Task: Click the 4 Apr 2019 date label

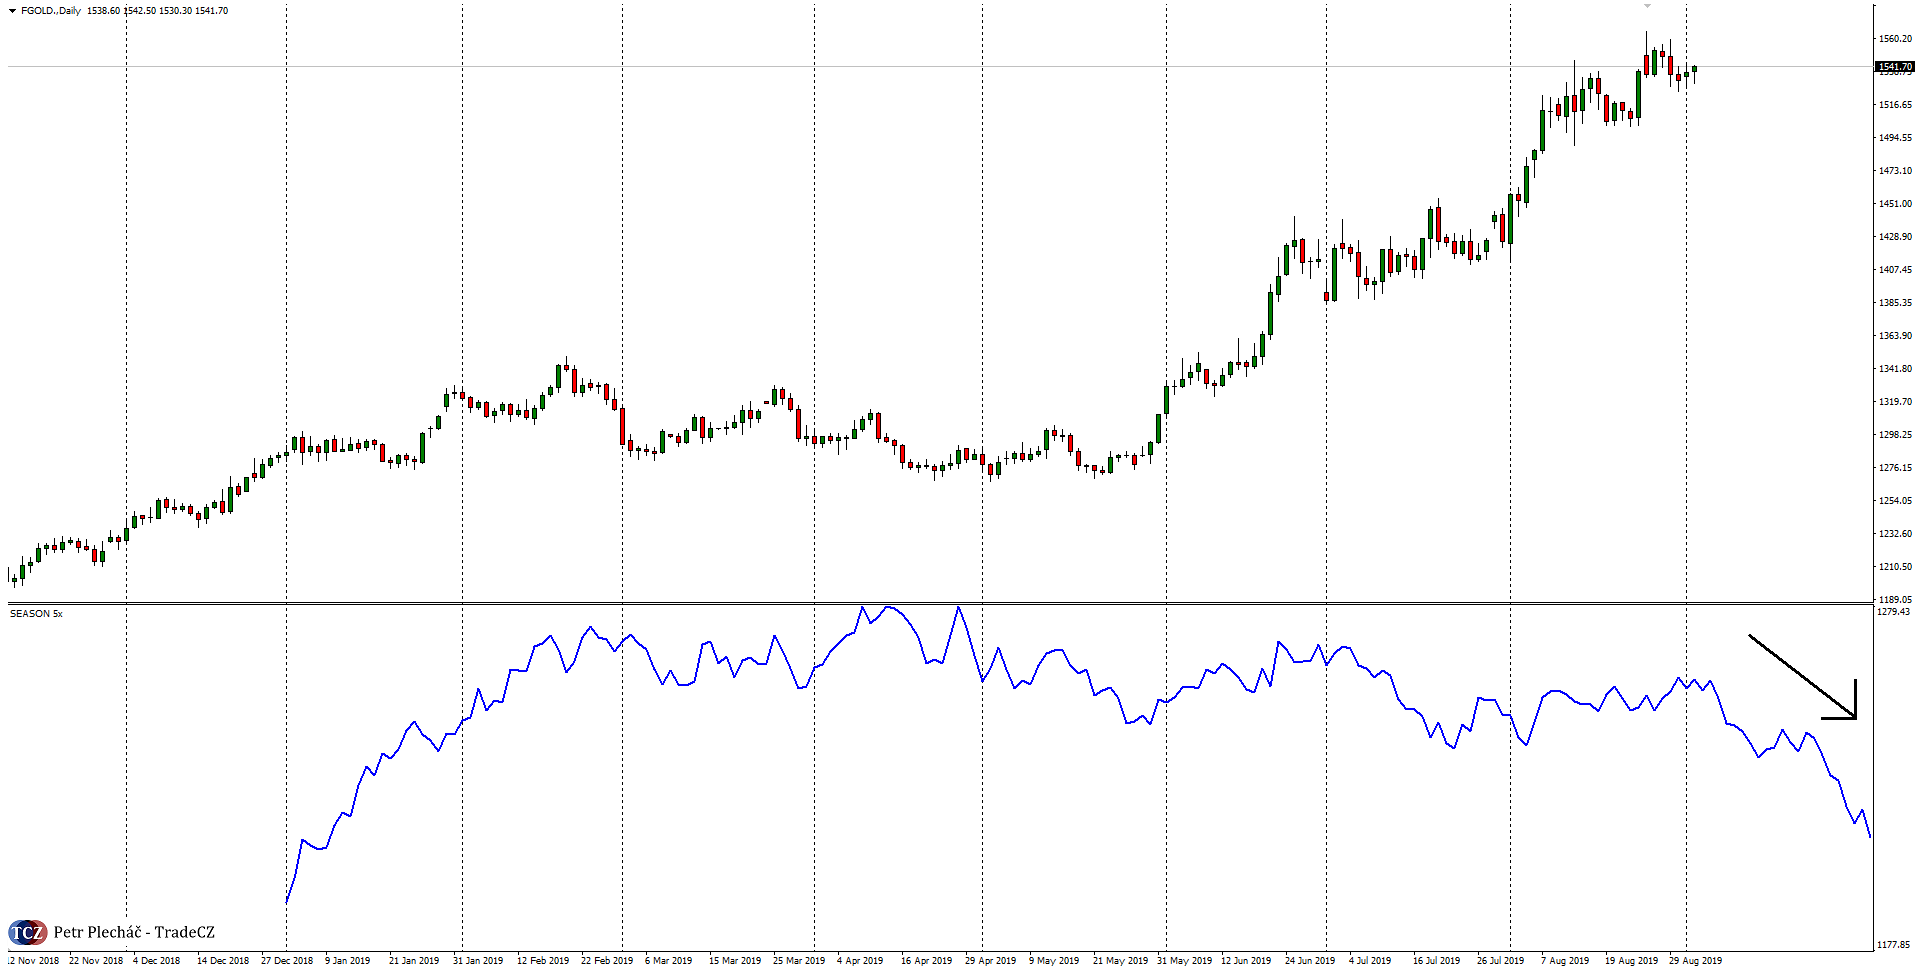Action: pos(860,961)
